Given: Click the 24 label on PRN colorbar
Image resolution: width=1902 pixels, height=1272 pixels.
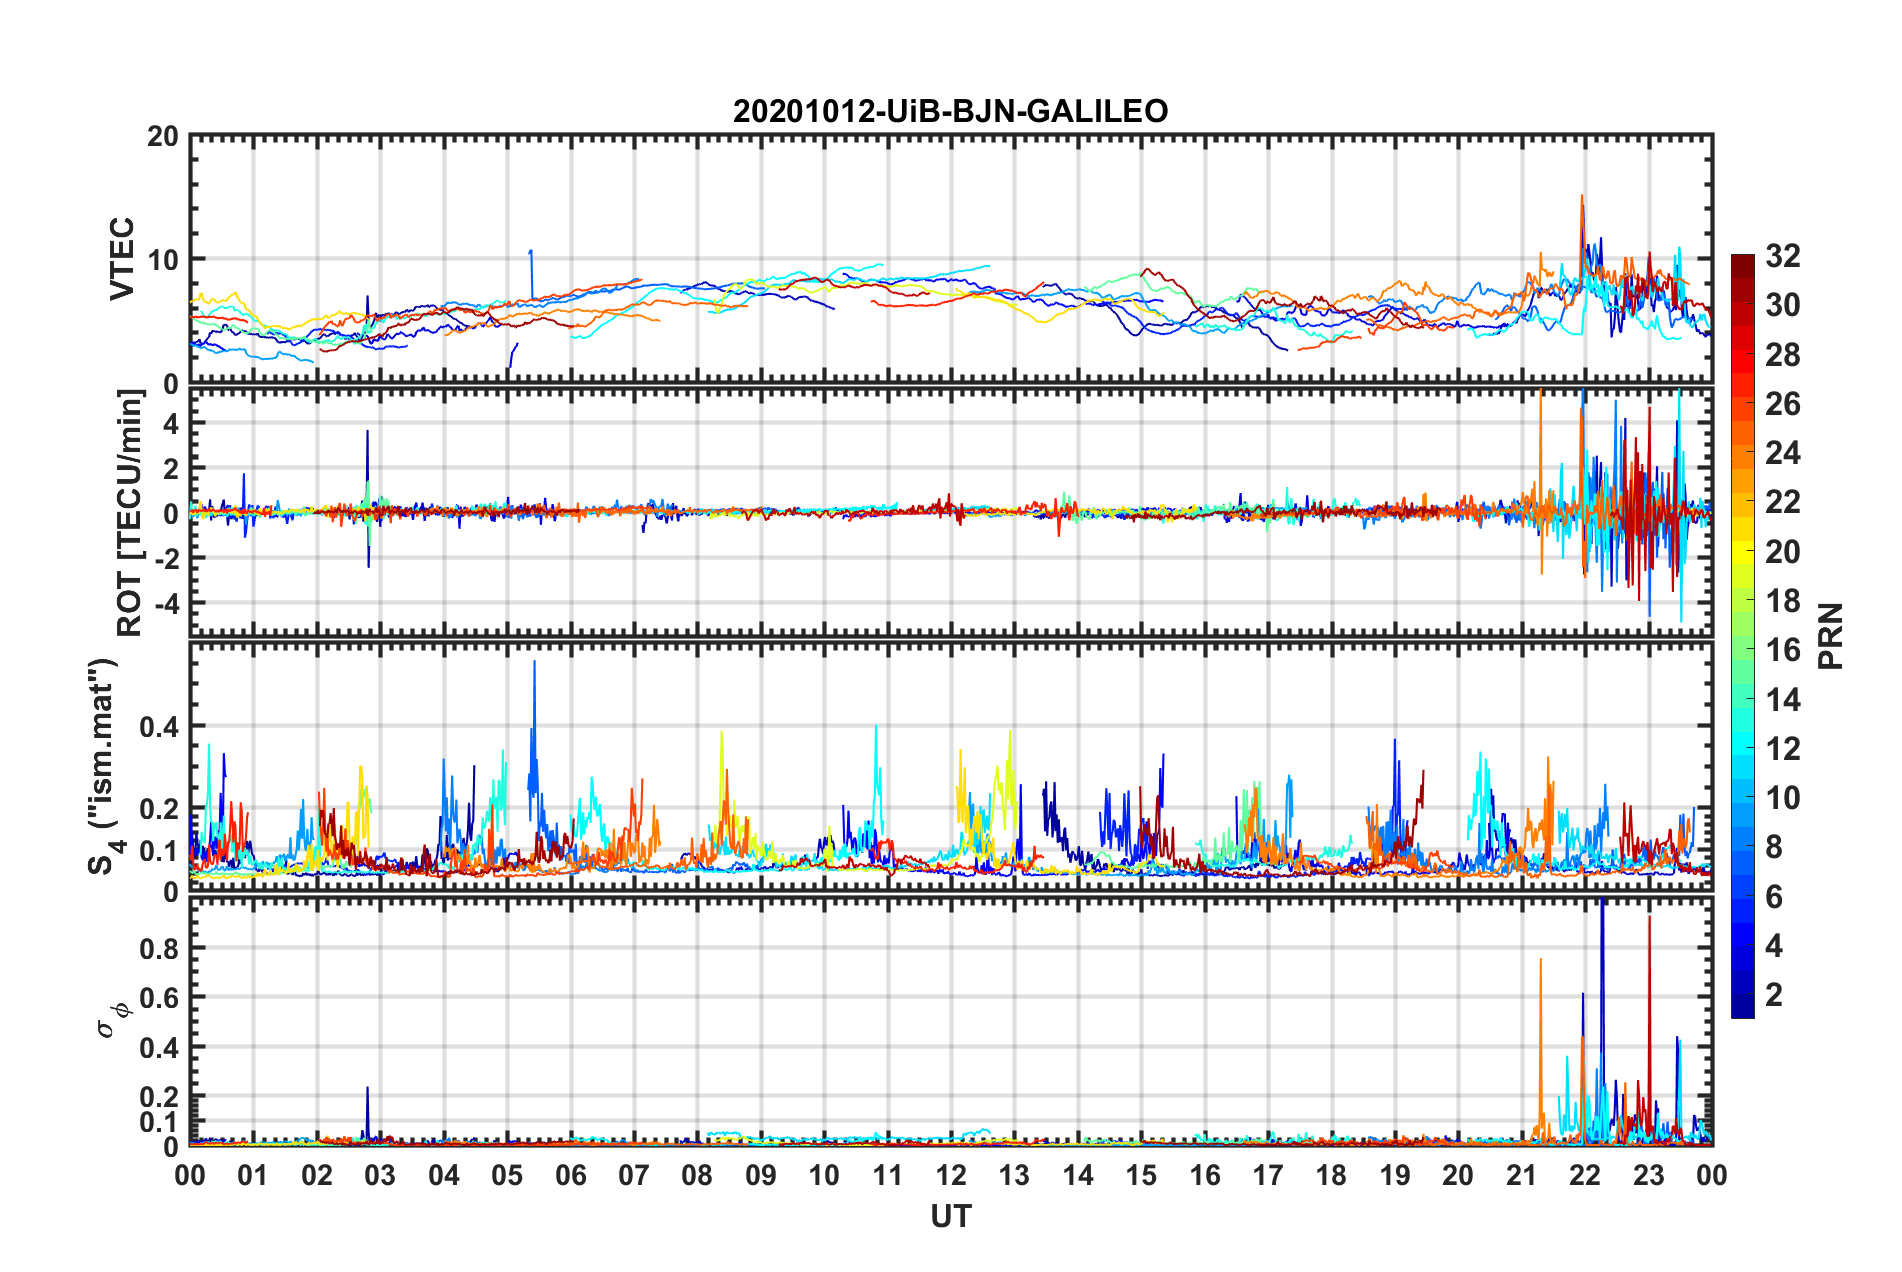Looking at the screenshot, I should click(1782, 453).
